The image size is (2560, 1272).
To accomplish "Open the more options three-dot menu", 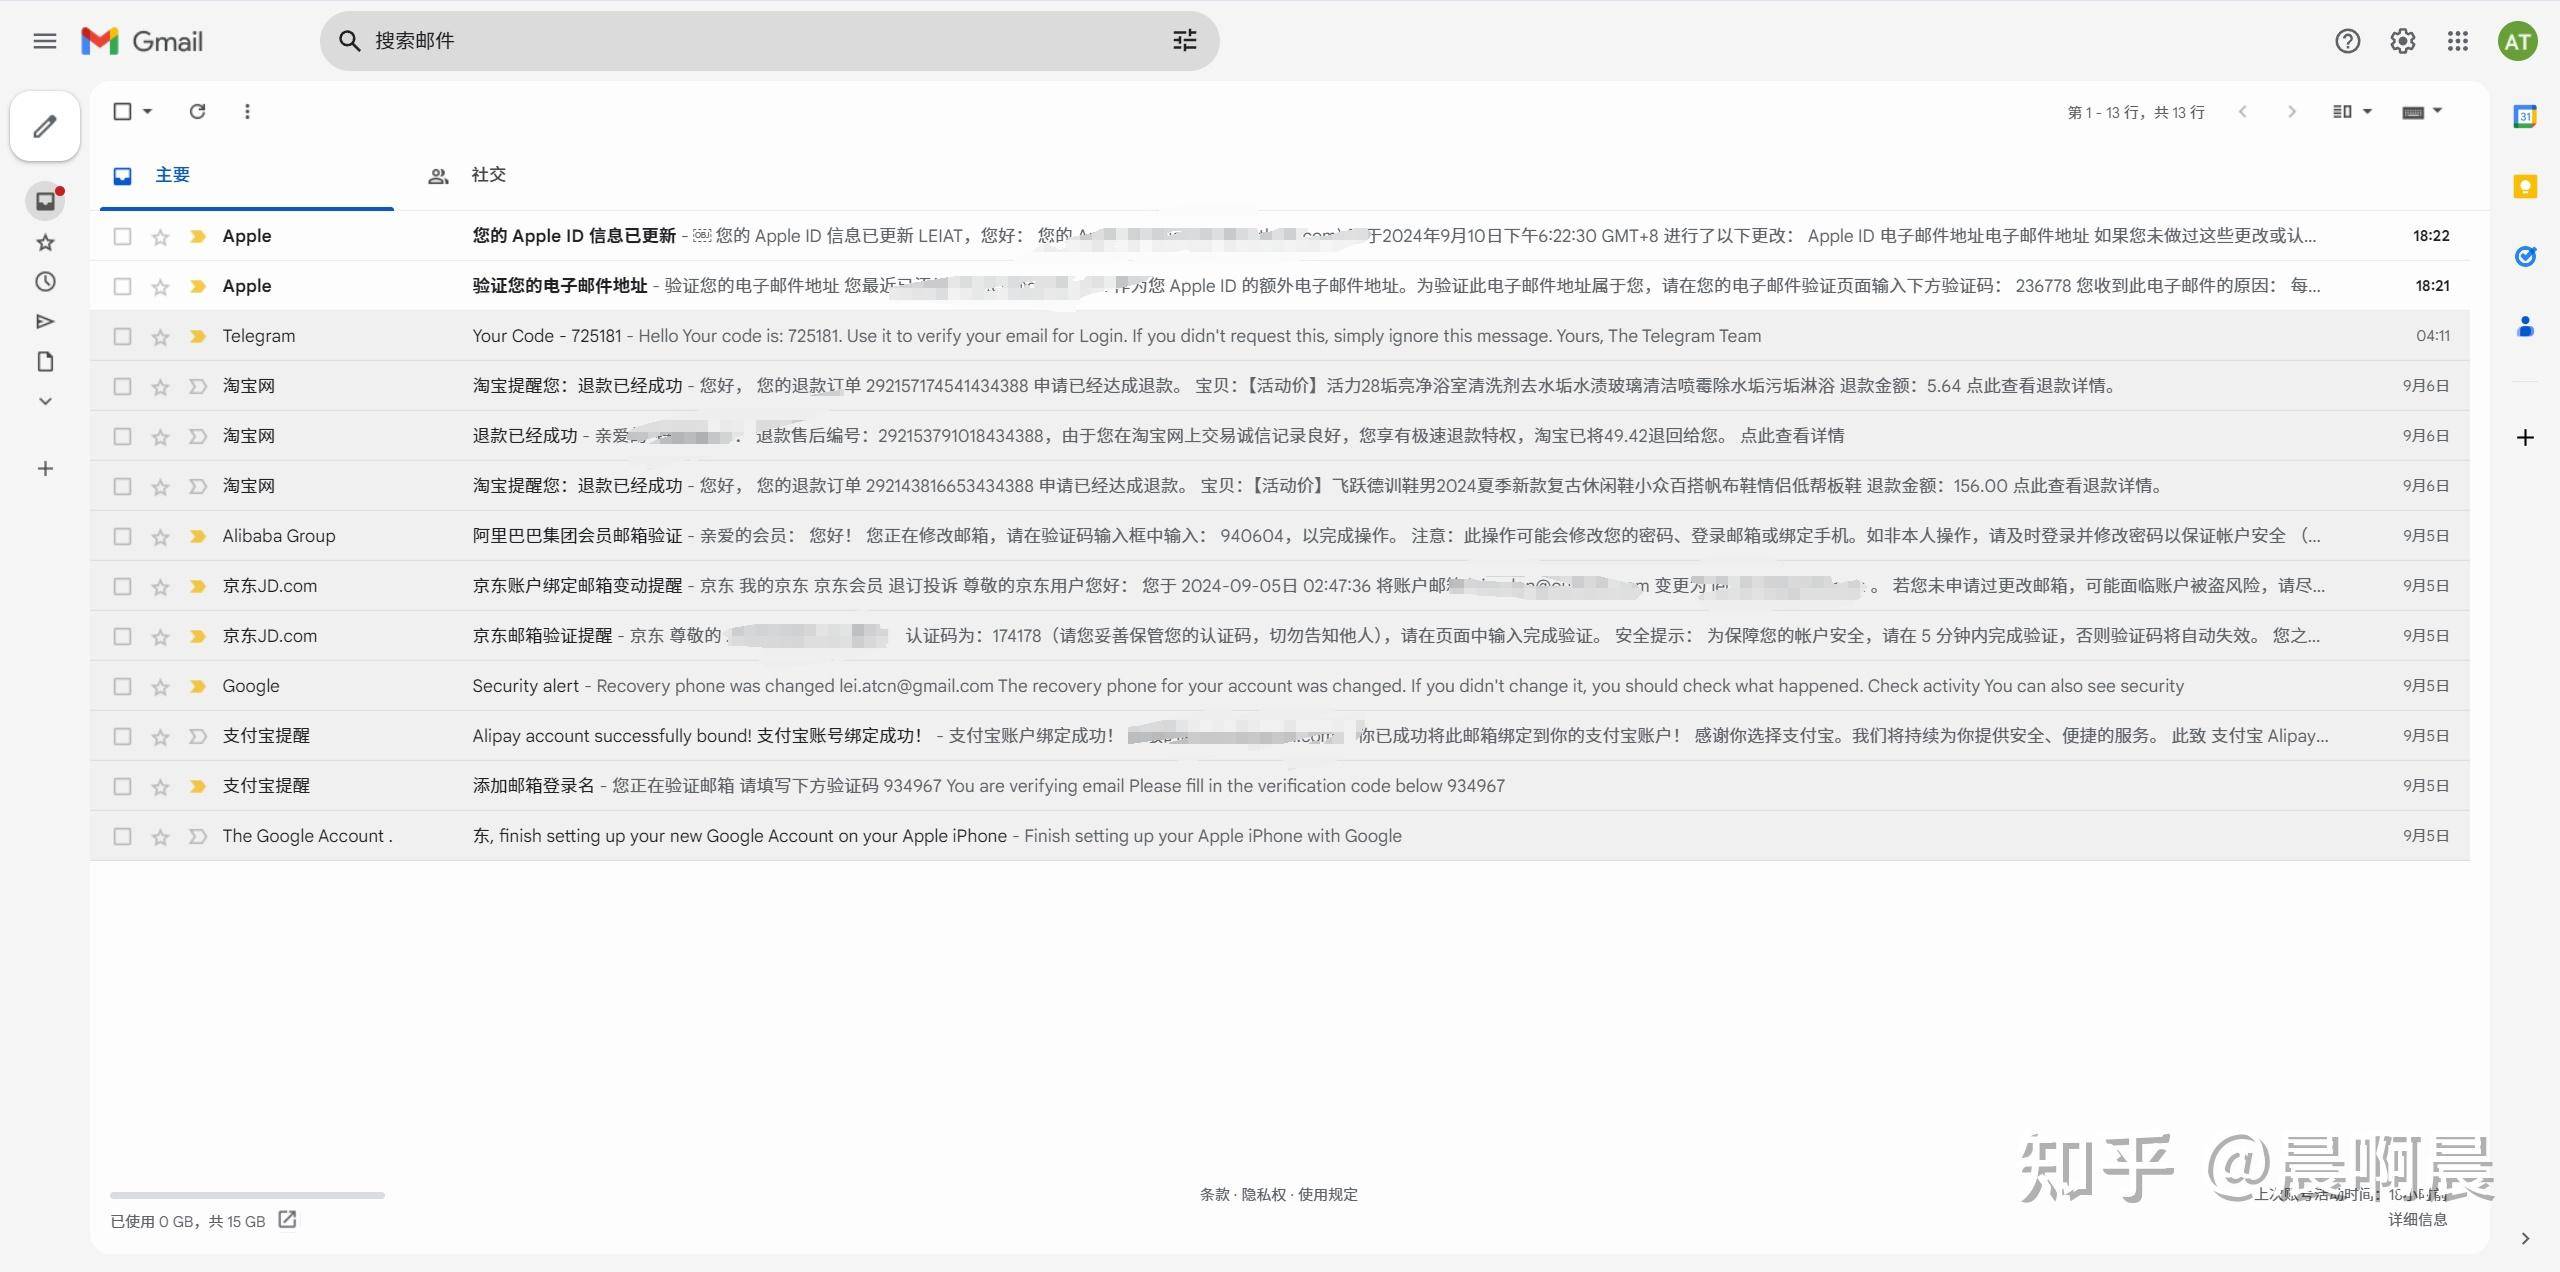I will tap(247, 111).
